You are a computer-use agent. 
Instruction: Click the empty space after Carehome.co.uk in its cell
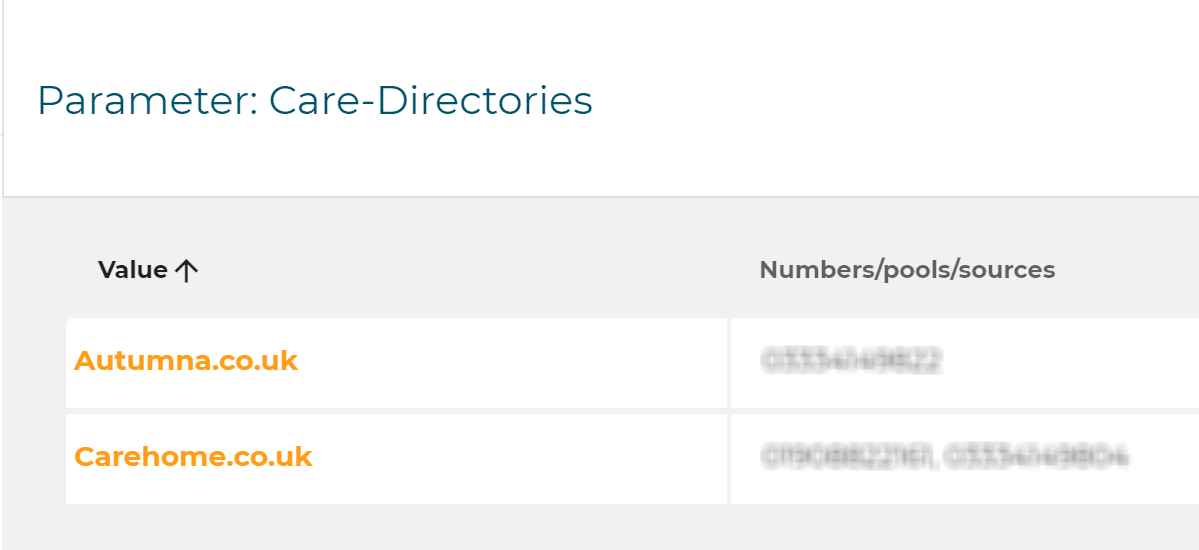point(520,459)
